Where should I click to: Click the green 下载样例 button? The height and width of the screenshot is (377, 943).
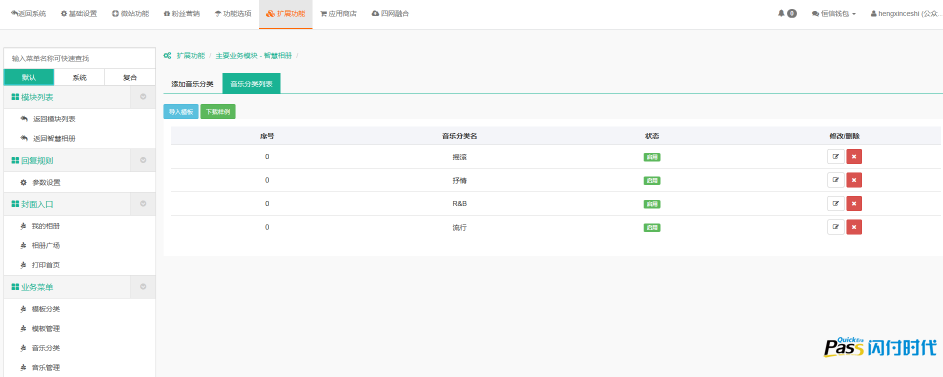(x=218, y=111)
